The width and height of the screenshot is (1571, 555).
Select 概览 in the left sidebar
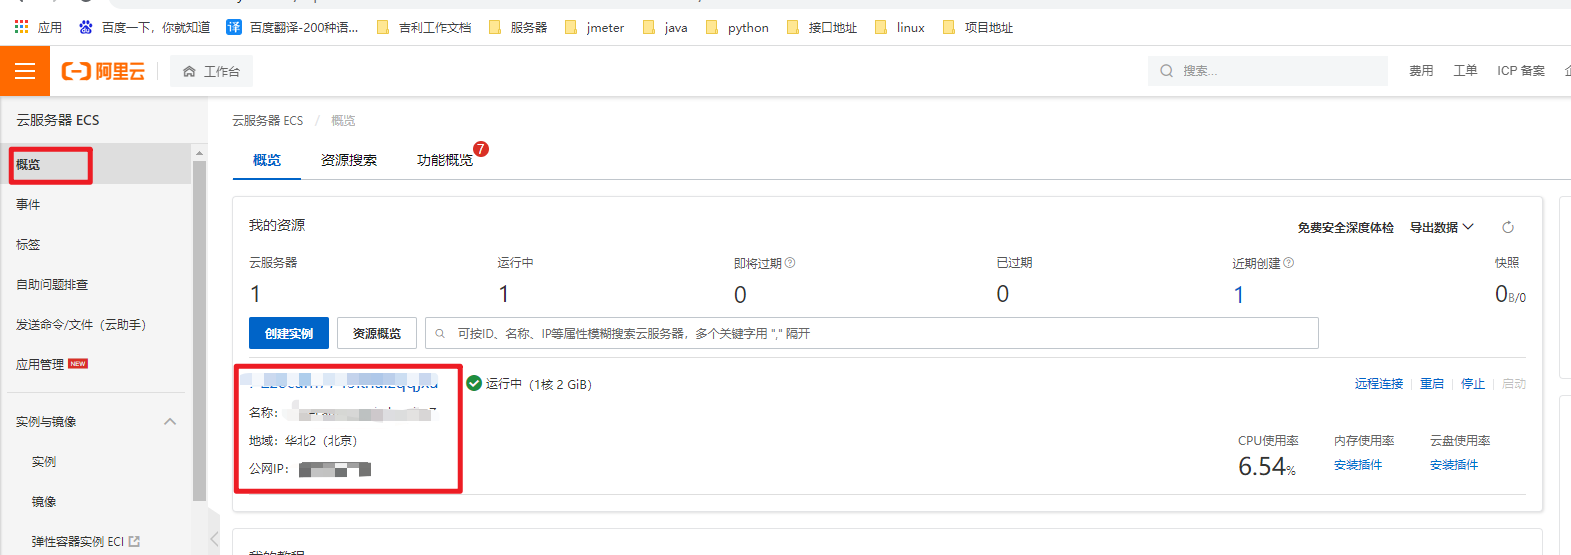coord(95,164)
